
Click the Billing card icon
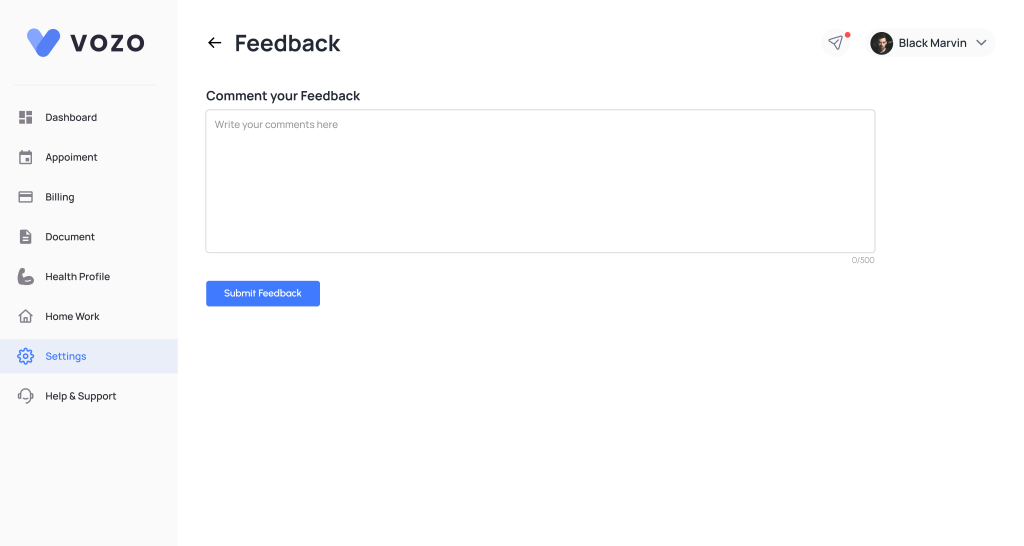pos(26,197)
